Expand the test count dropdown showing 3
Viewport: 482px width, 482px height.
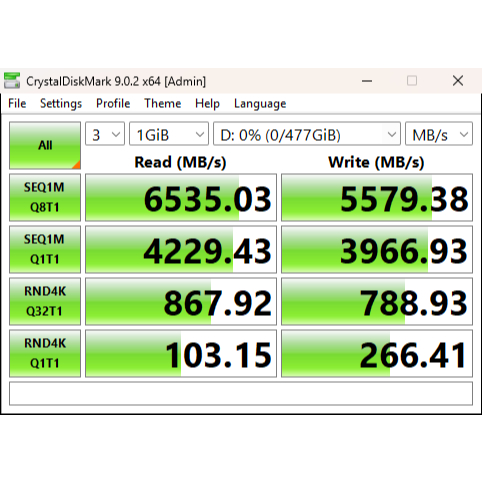[x=105, y=134]
